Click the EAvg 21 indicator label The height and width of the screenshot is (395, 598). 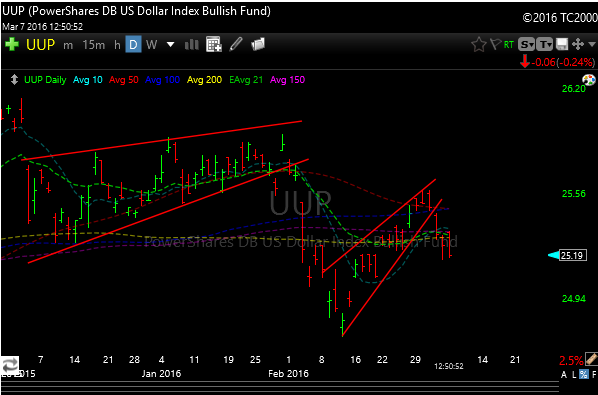point(246,80)
